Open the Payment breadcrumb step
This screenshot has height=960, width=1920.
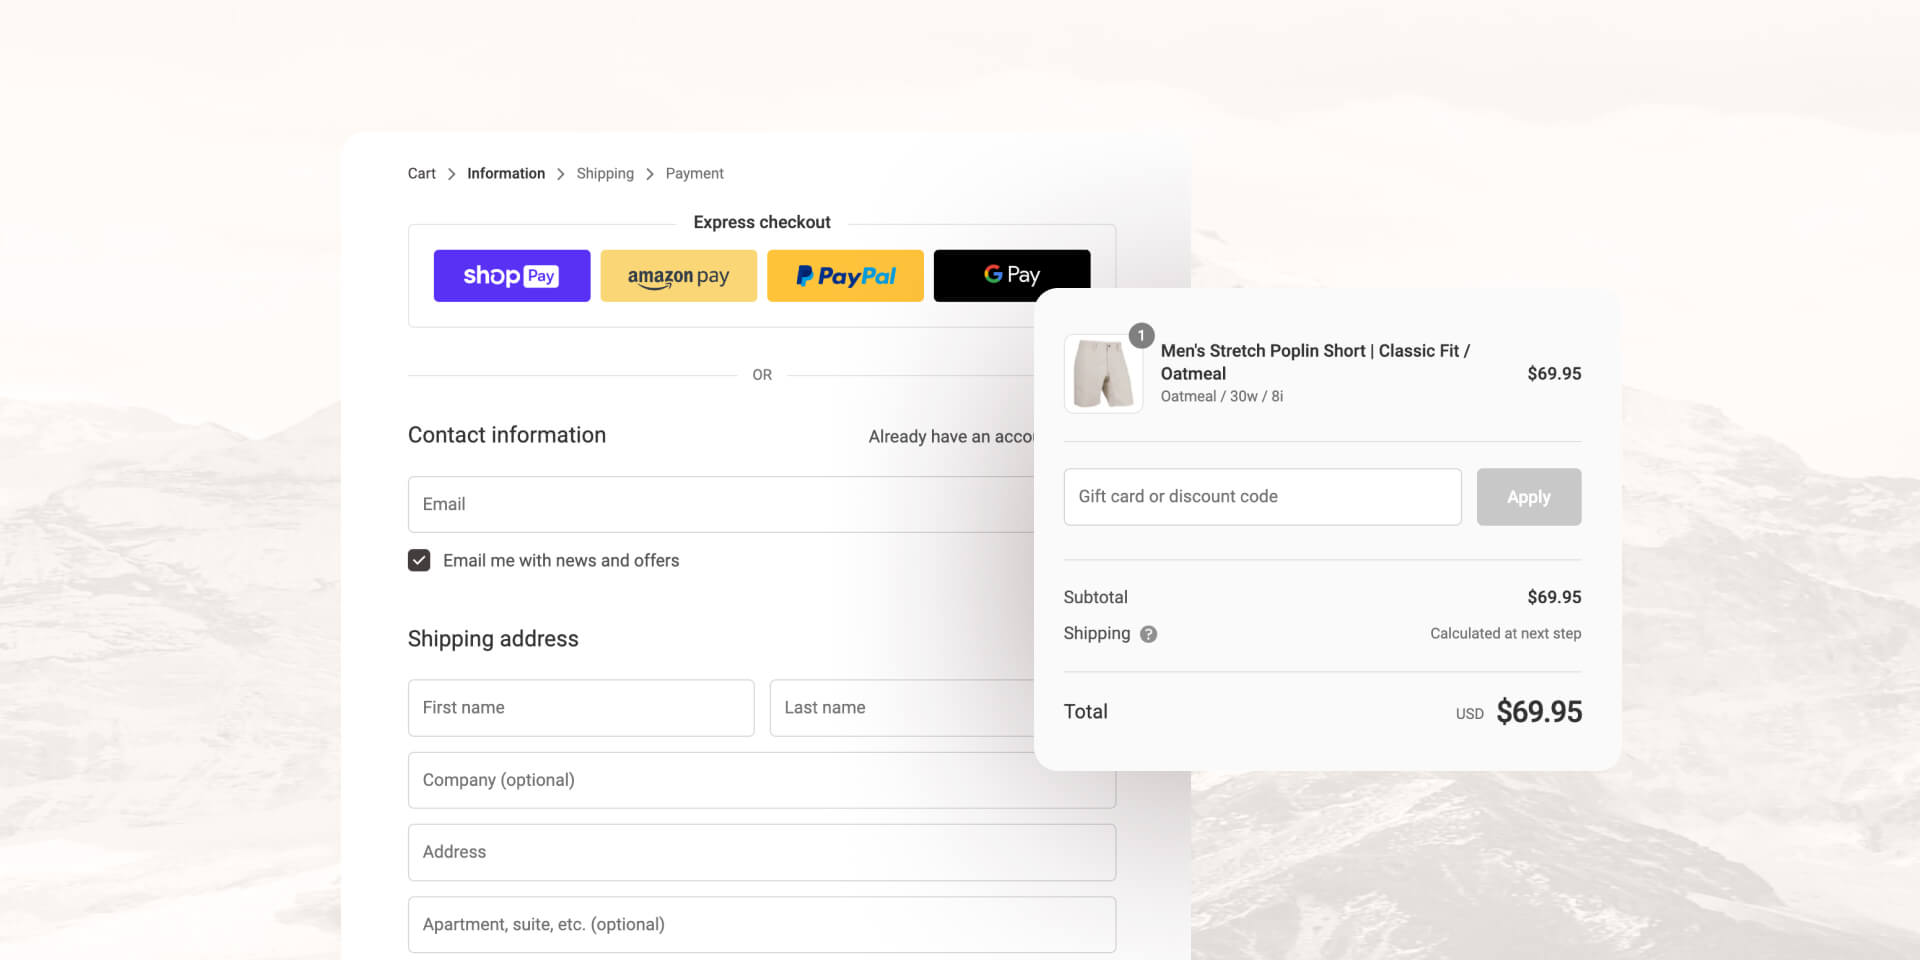click(694, 174)
